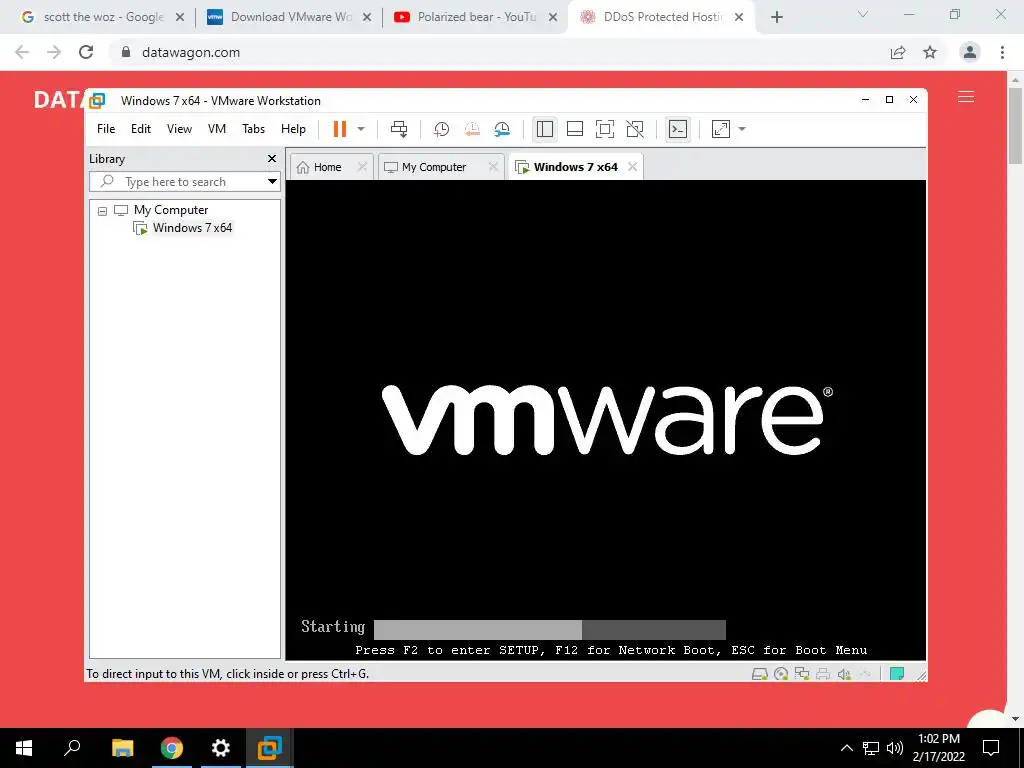Bookmark this page with star icon
The image size is (1024, 768).
pos(930,52)
